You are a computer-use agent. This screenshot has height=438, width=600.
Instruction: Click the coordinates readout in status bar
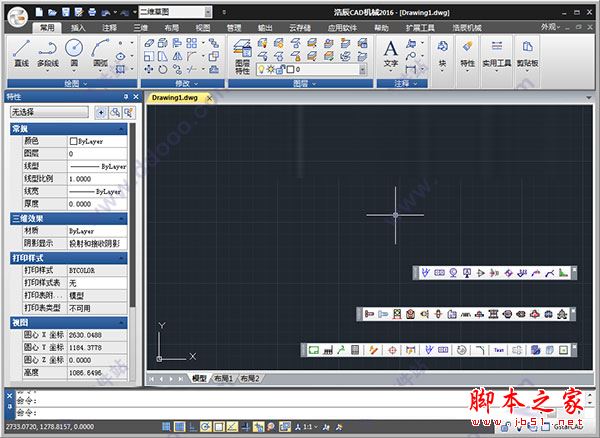[50, 427]
